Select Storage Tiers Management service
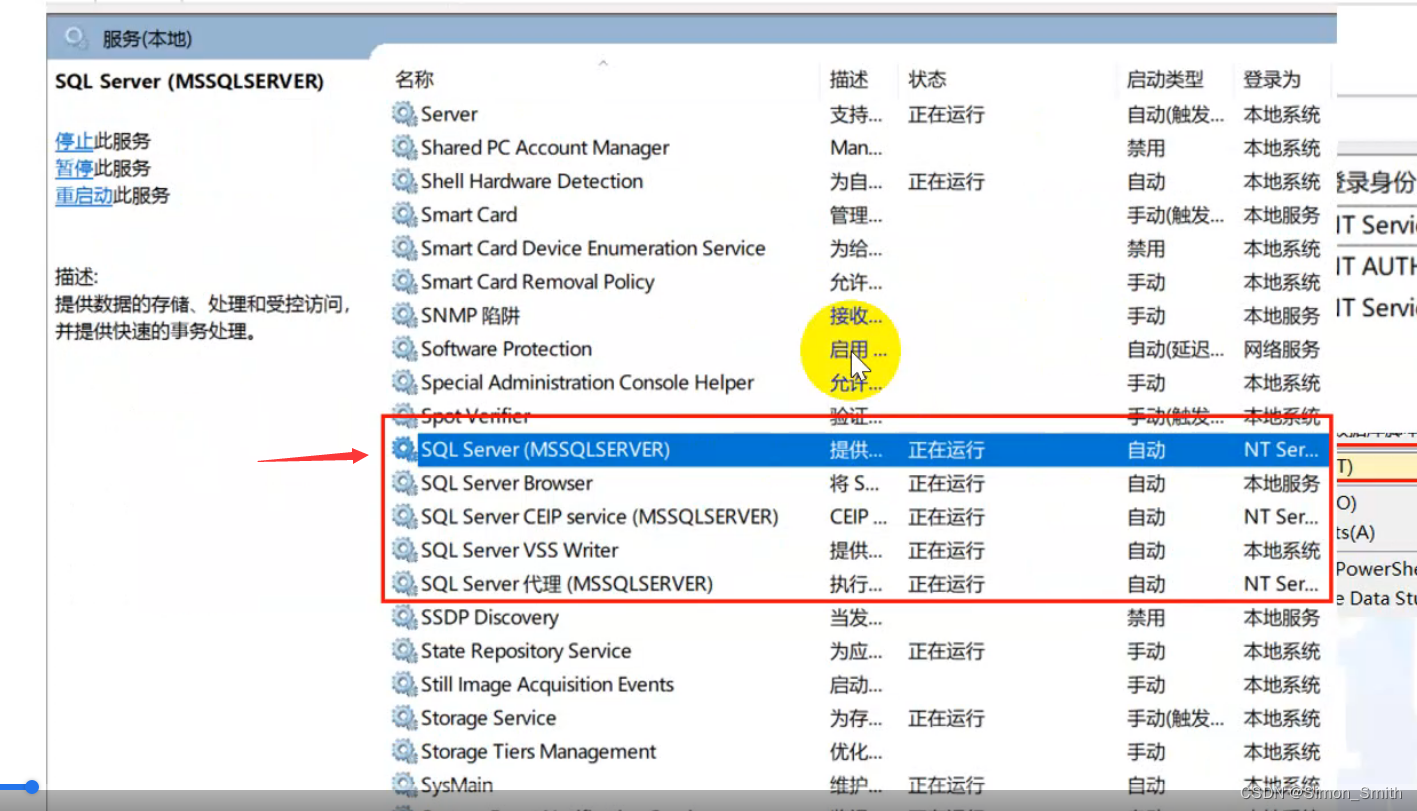Viewport: 1417px width, 811px height. pos(539,752)
